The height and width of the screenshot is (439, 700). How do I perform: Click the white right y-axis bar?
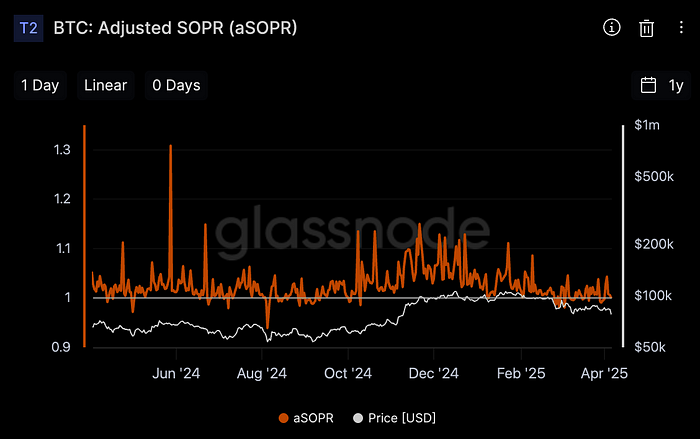tap(623, 236)
